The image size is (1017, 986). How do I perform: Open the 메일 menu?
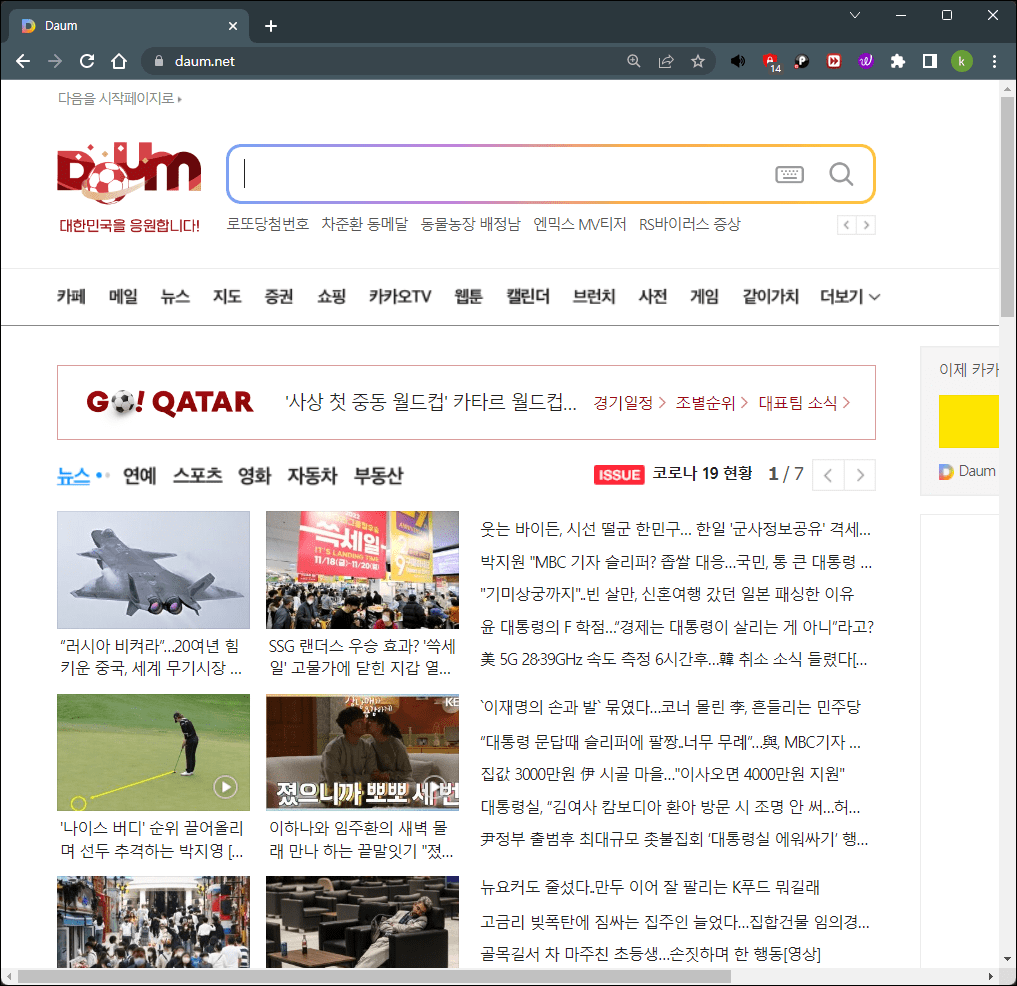click(x=123, y=296)
